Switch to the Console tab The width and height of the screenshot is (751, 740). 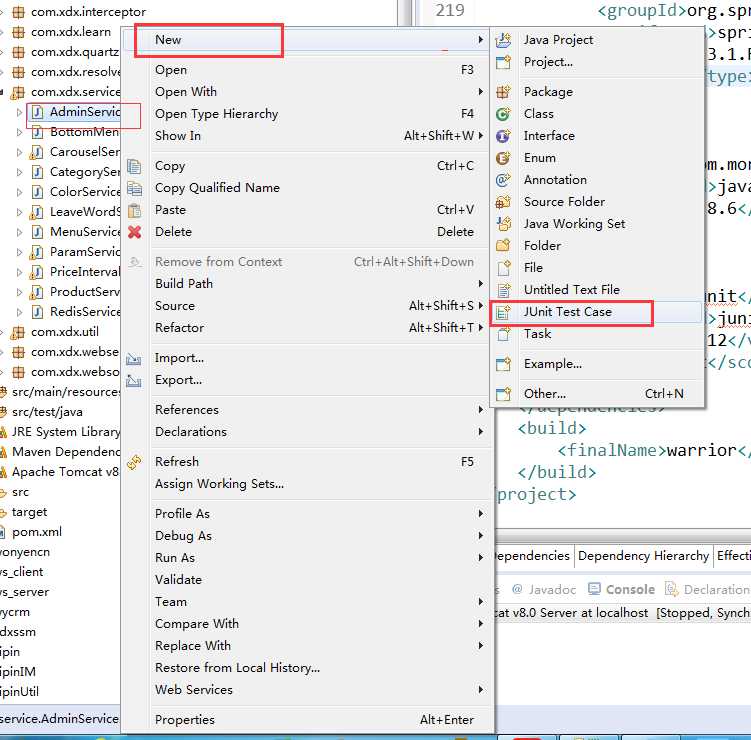pos(621,589)
